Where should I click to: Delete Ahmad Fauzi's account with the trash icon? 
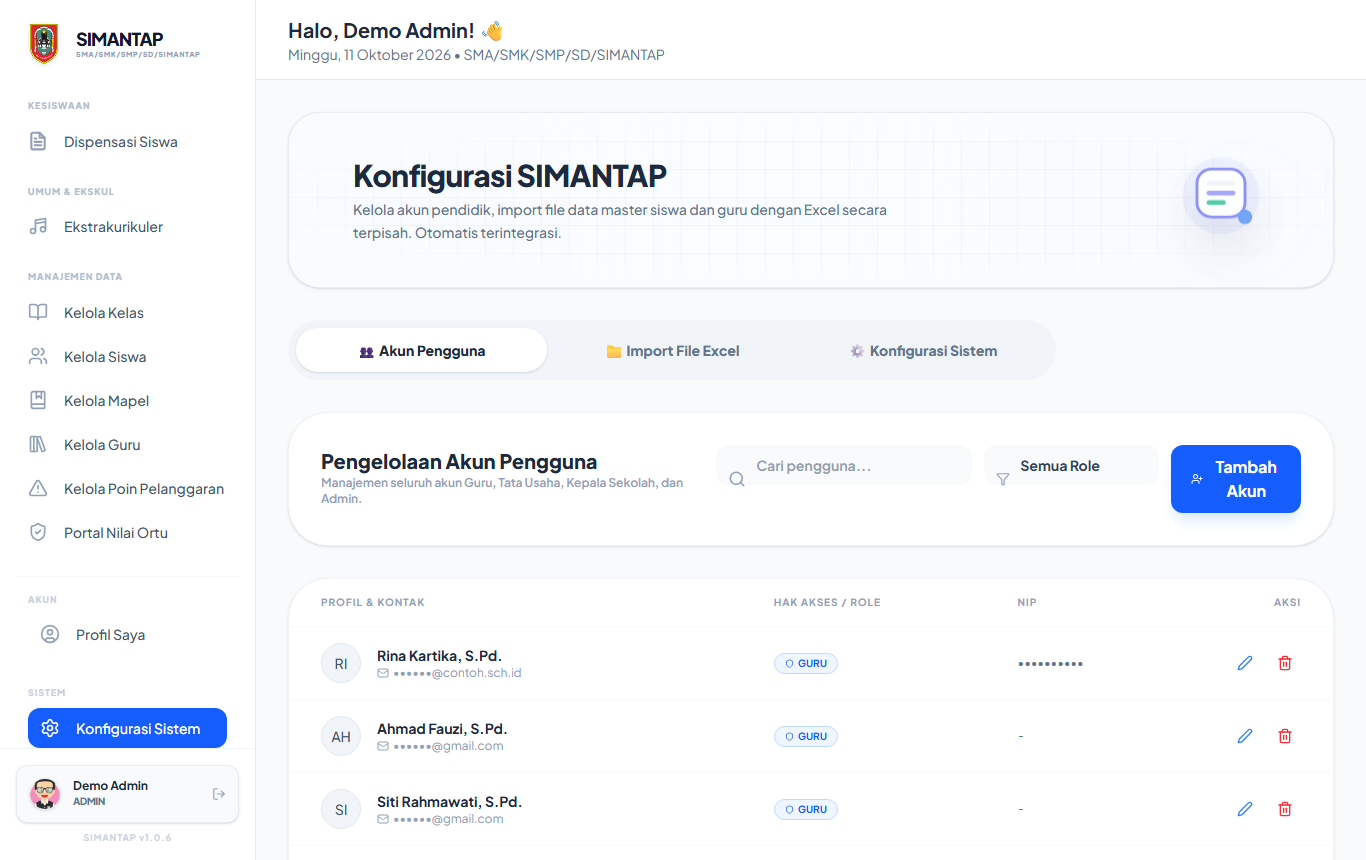(1285, 736)
